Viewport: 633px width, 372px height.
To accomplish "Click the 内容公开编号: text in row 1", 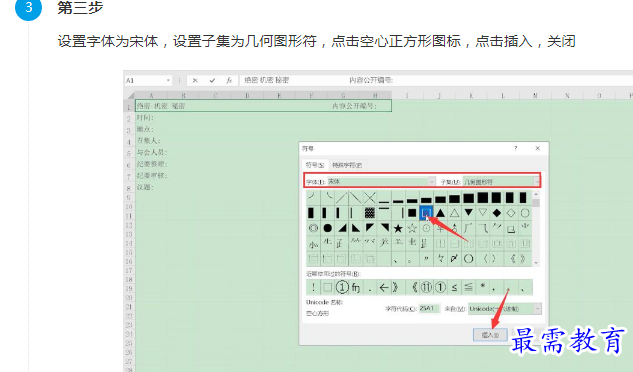I will pos(354,106).
